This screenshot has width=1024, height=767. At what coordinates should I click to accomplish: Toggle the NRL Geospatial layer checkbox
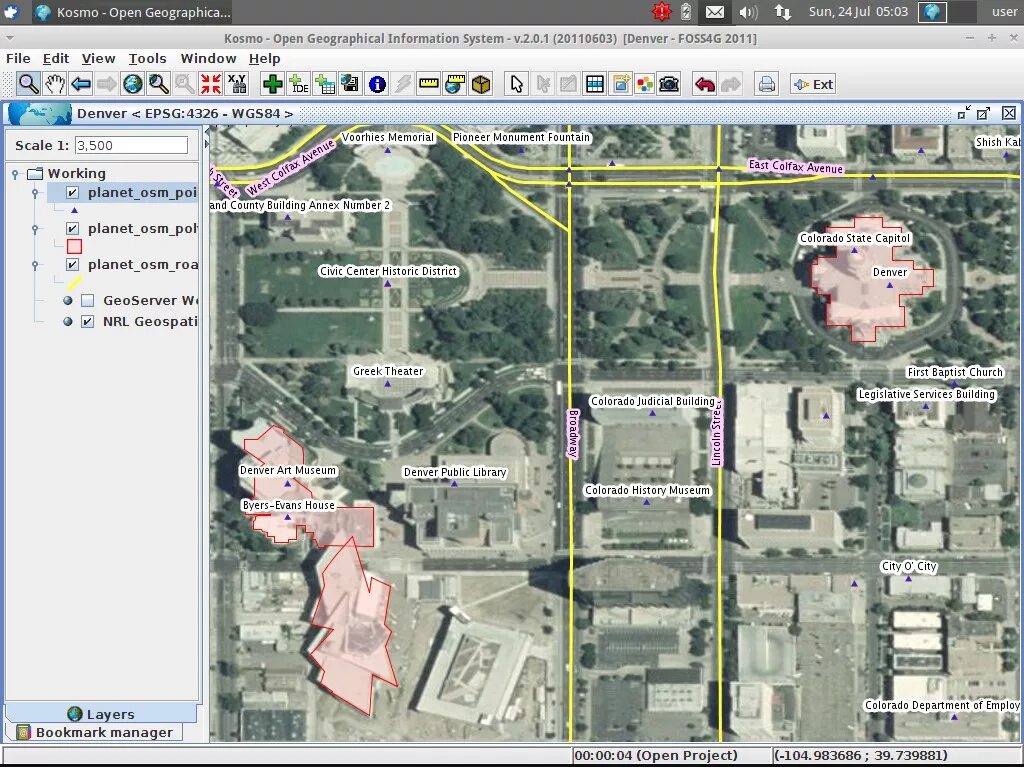[x=88, y=321]
